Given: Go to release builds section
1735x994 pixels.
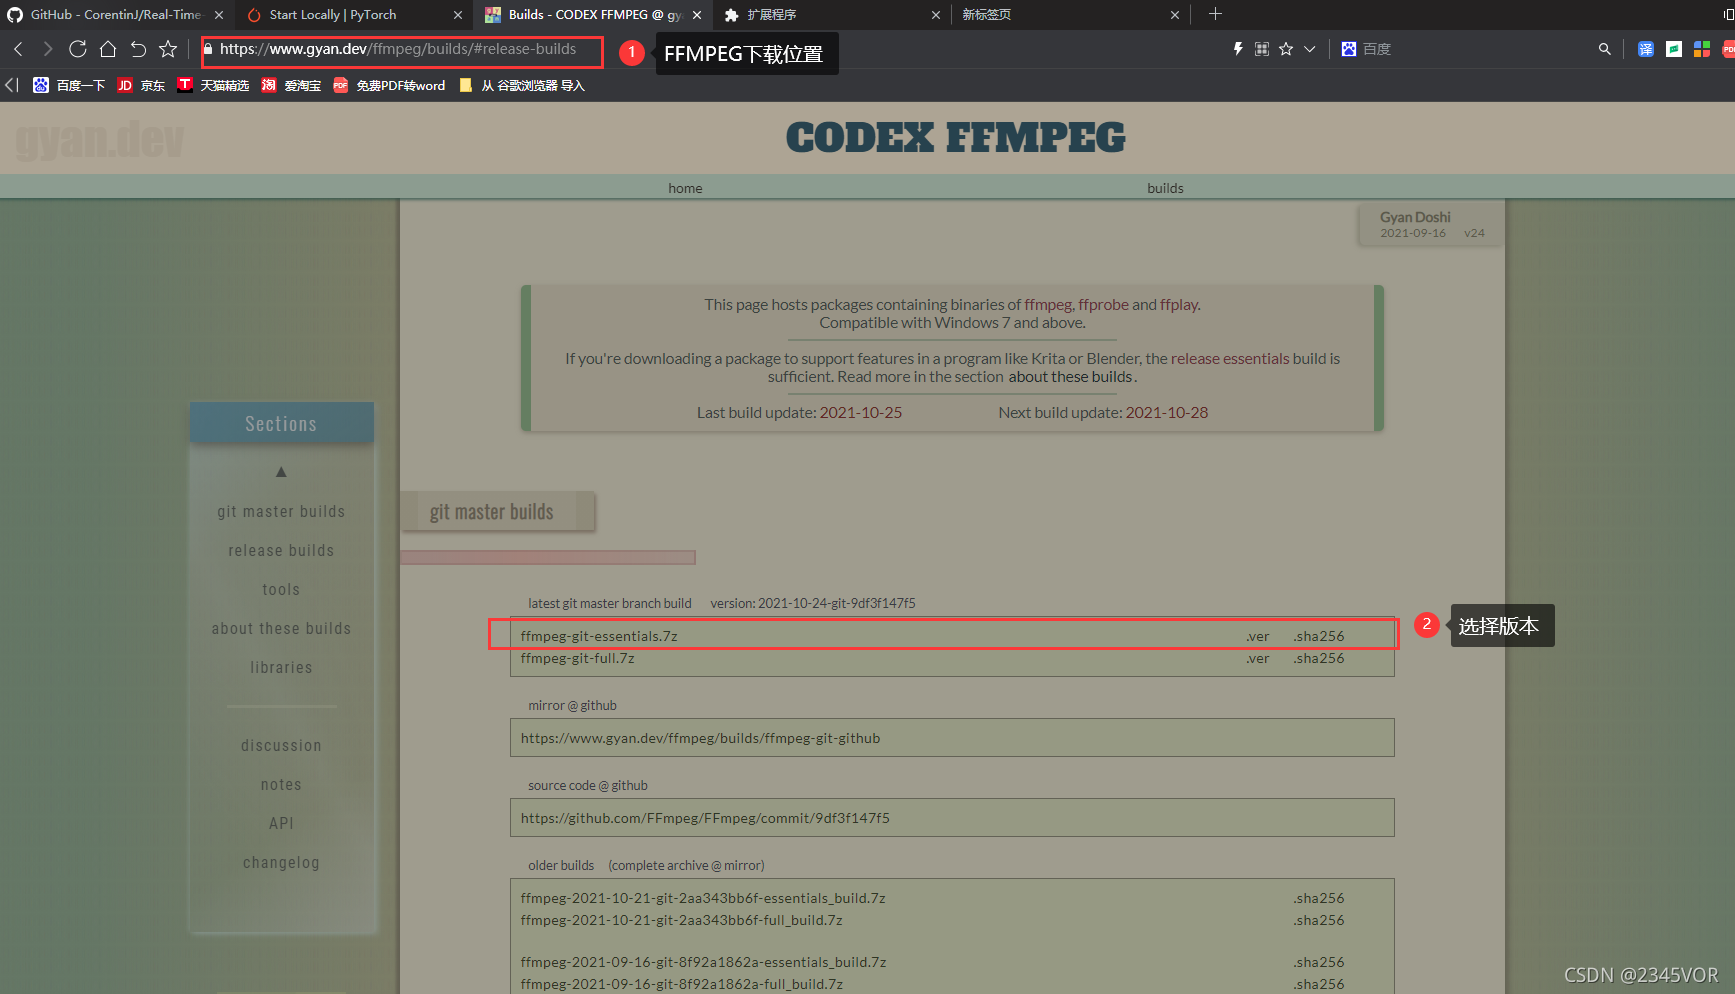Looking at the screenshot, I should click(281, 551).
